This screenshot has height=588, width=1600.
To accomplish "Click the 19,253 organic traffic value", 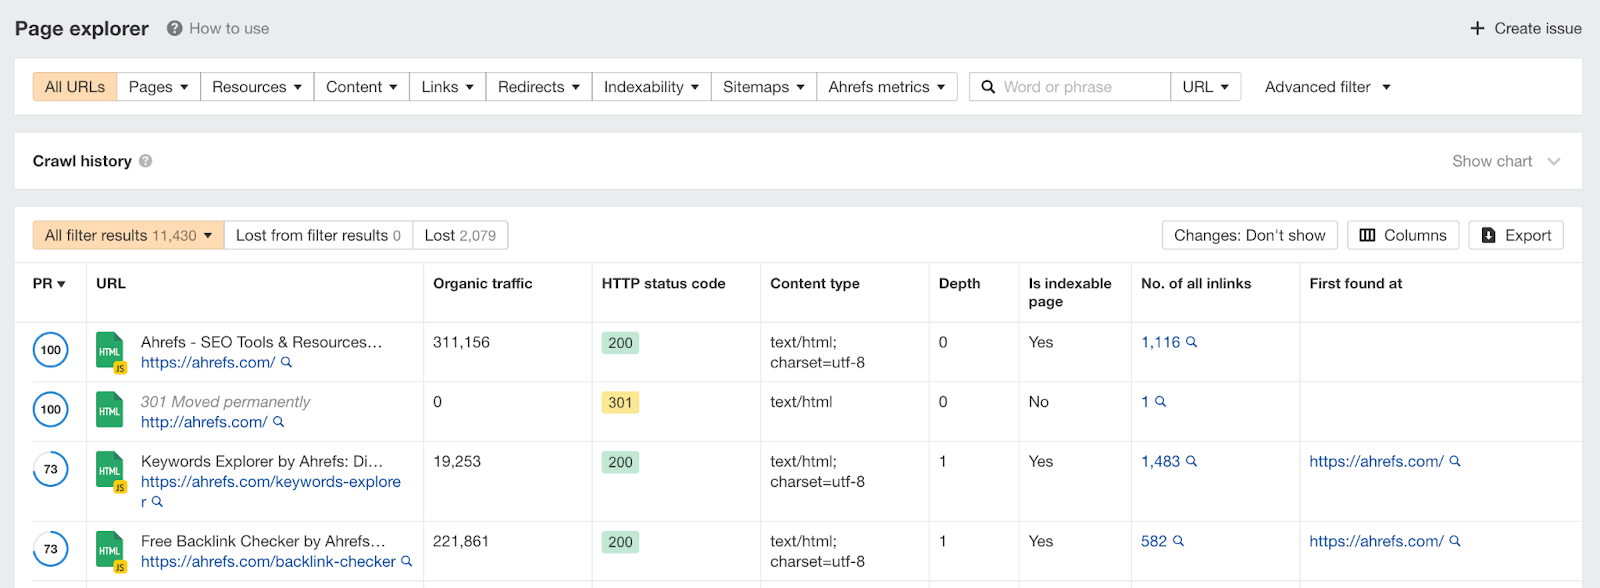I will click(x=457, y=461).
